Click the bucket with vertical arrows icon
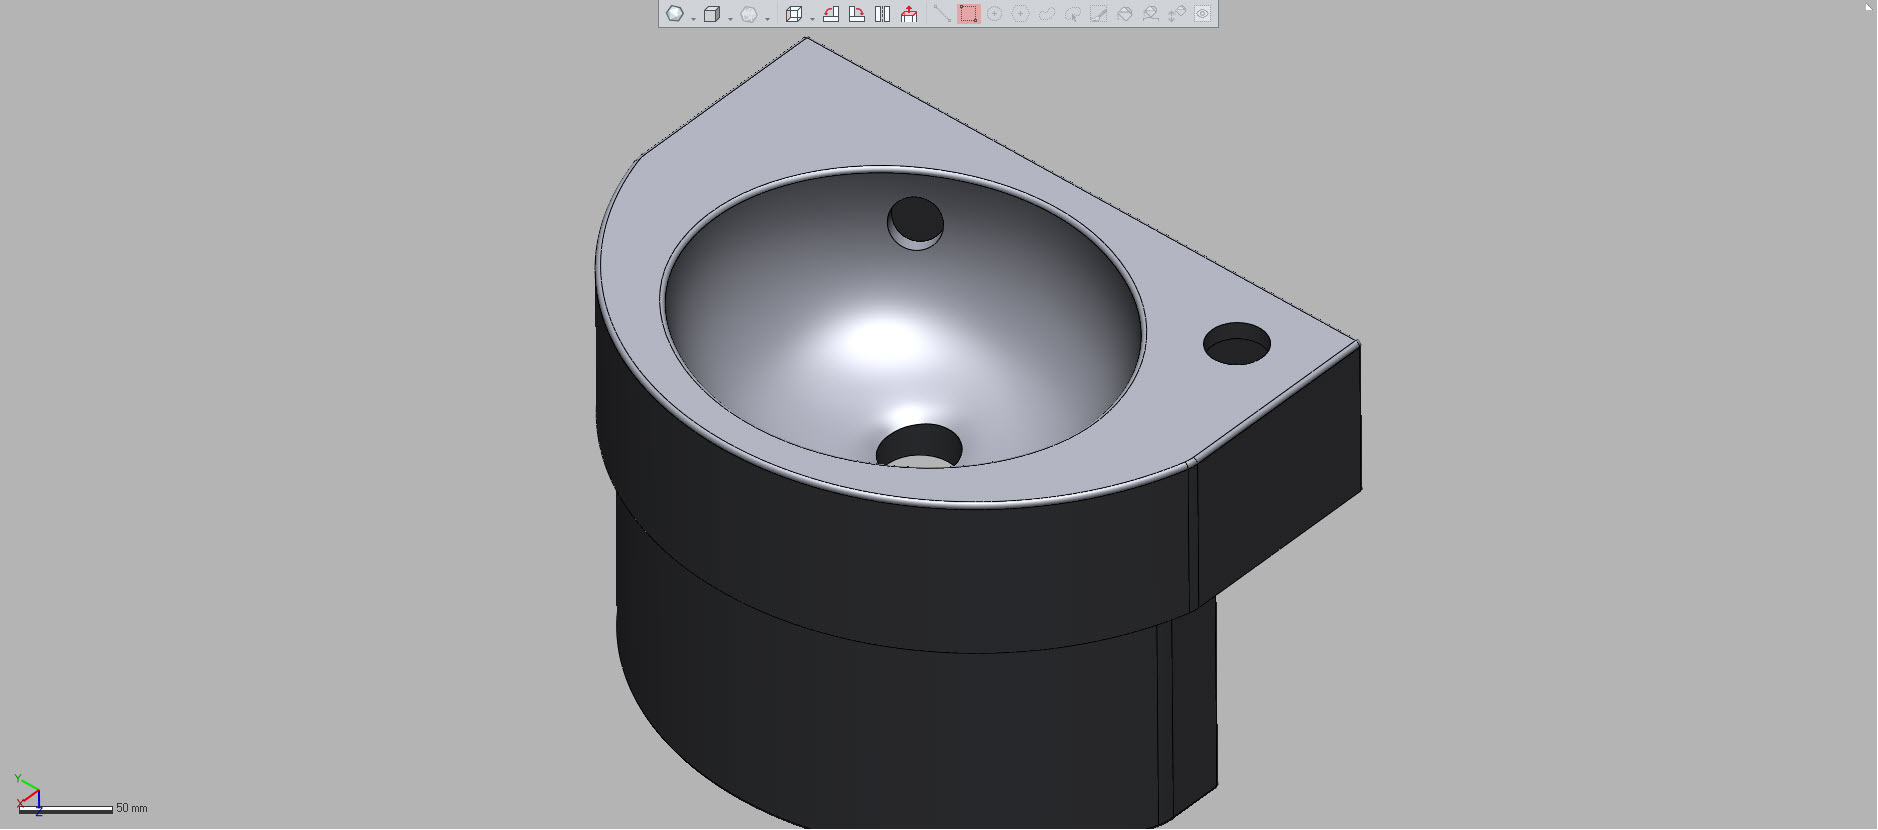Screen dimensions: 1878x830 tap(1177, 14)
